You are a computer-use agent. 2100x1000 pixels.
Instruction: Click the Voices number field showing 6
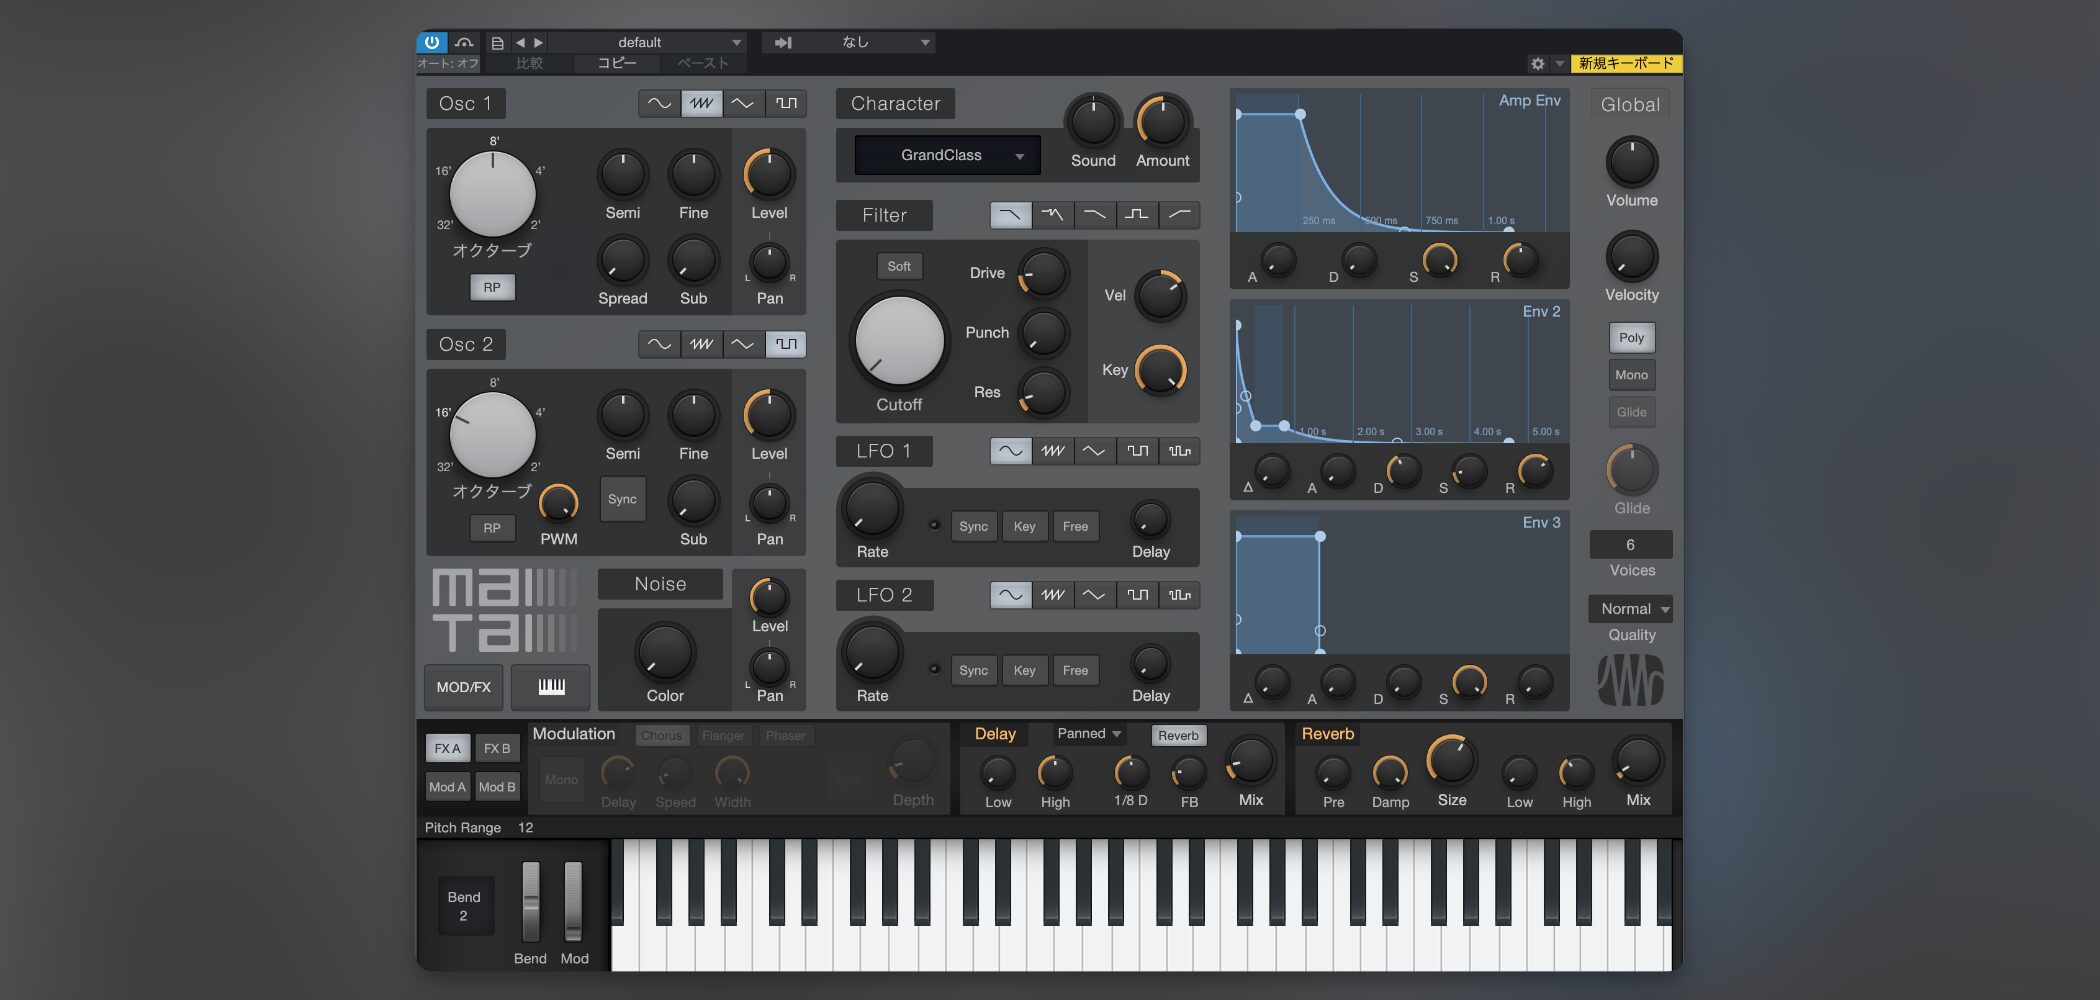[x=1630, y=545]
